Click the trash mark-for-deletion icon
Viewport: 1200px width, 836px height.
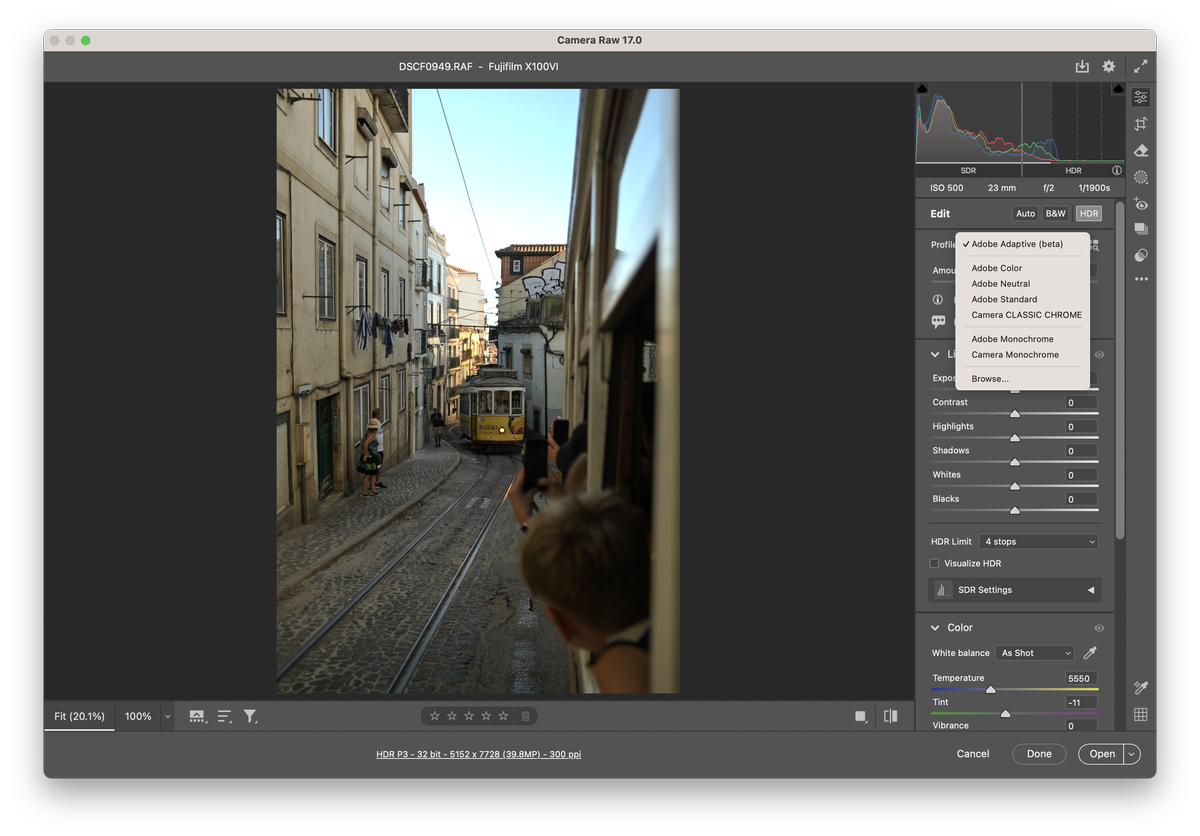(526, 716)
